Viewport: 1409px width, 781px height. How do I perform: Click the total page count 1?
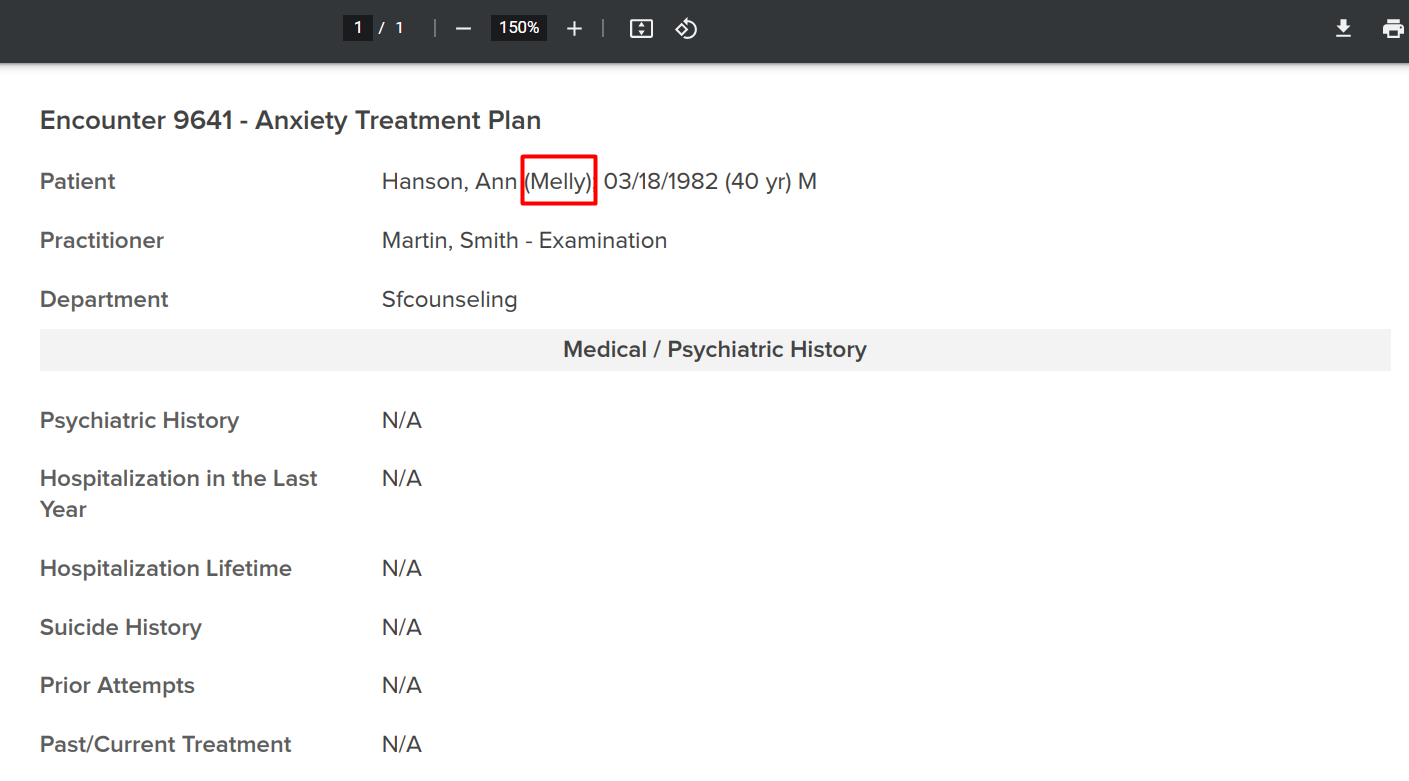point(399,28)
